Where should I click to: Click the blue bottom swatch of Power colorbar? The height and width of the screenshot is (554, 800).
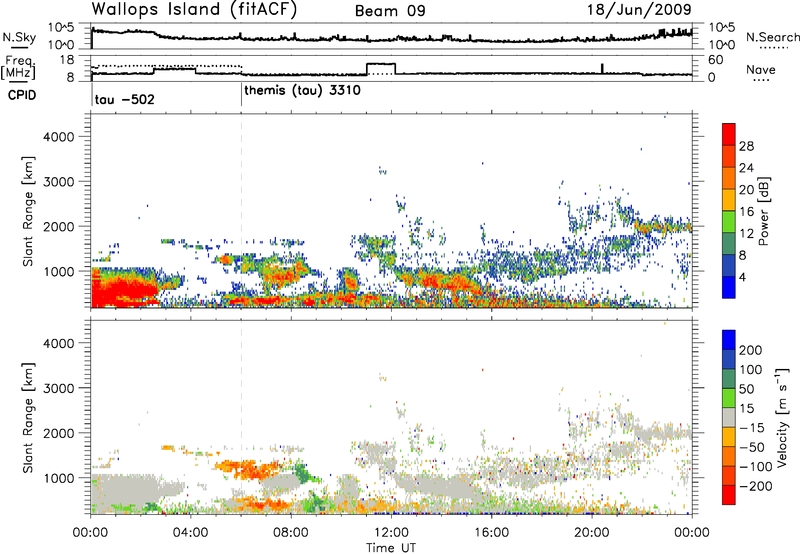click(x=729, y=287)
